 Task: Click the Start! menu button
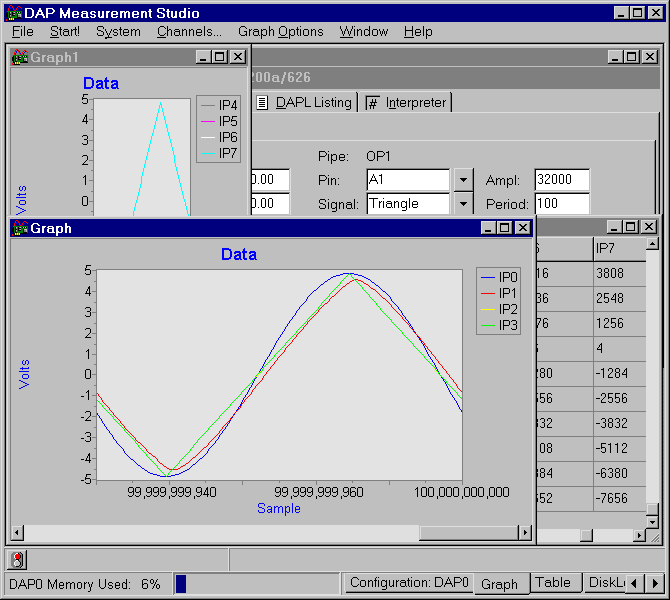tap(65, 32)
